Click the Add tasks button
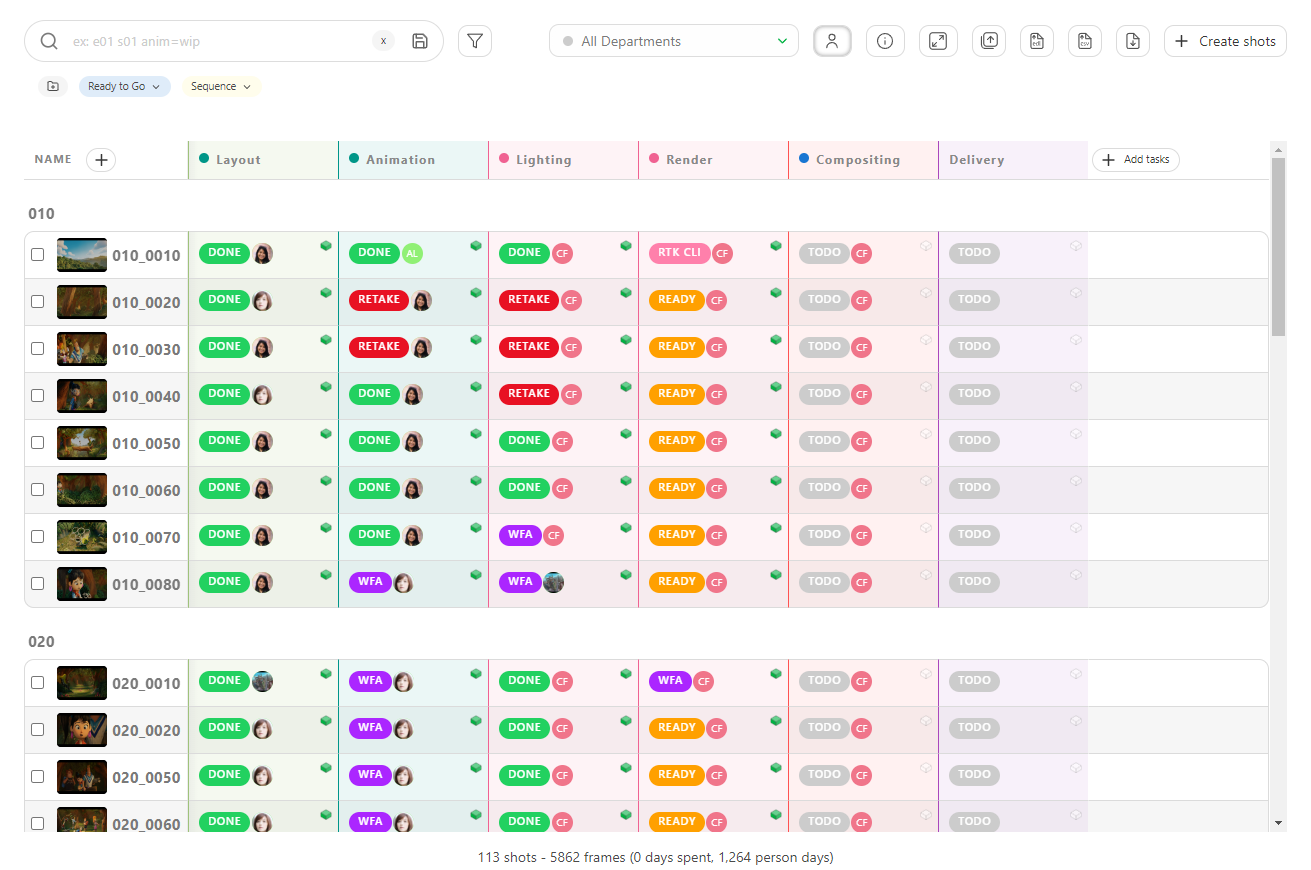Viewport: 1311px width, 870px height. pyautogui.click(x=1136, y=160)
